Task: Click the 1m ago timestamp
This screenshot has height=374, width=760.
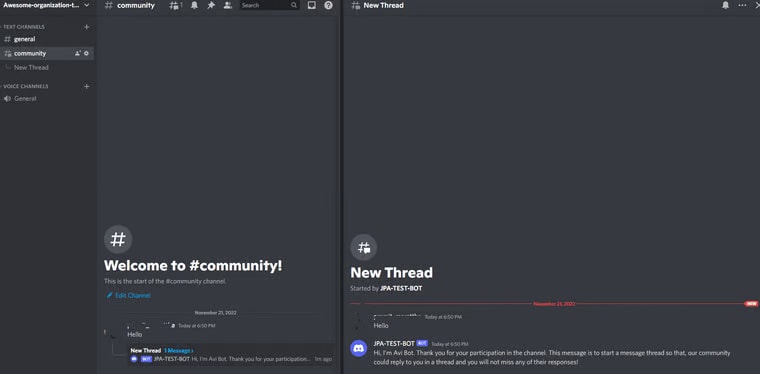Action: (x=323, y=359)
